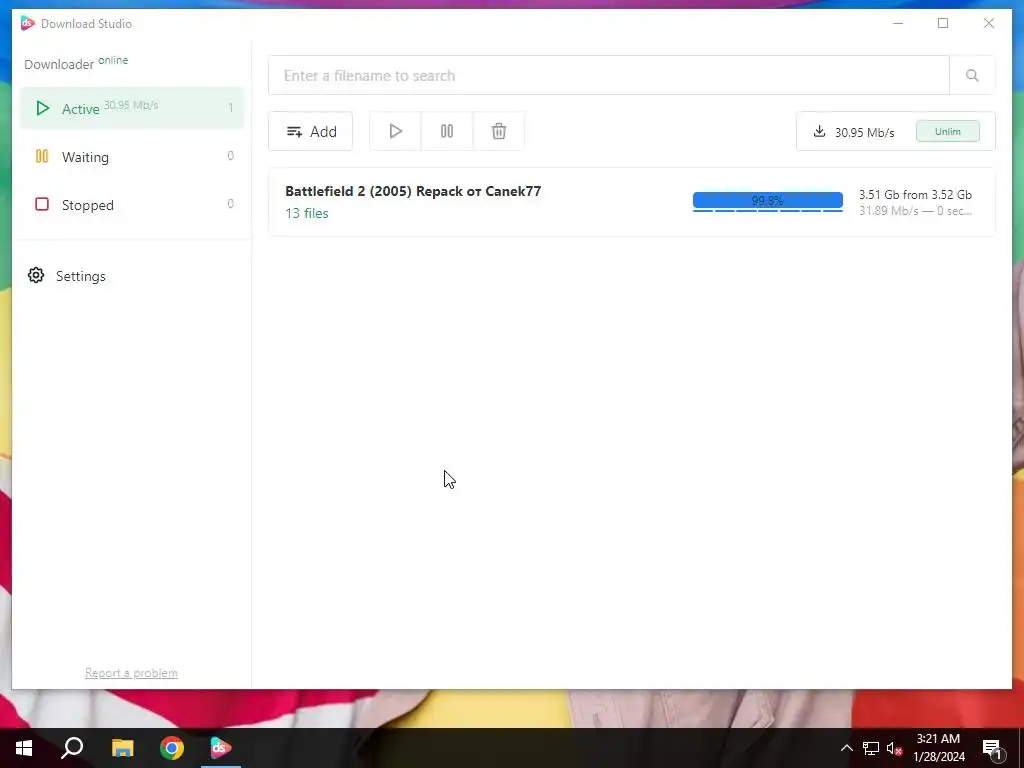Open the Windows Start menu
1024x768 pixels.
[x=24, y=748]
